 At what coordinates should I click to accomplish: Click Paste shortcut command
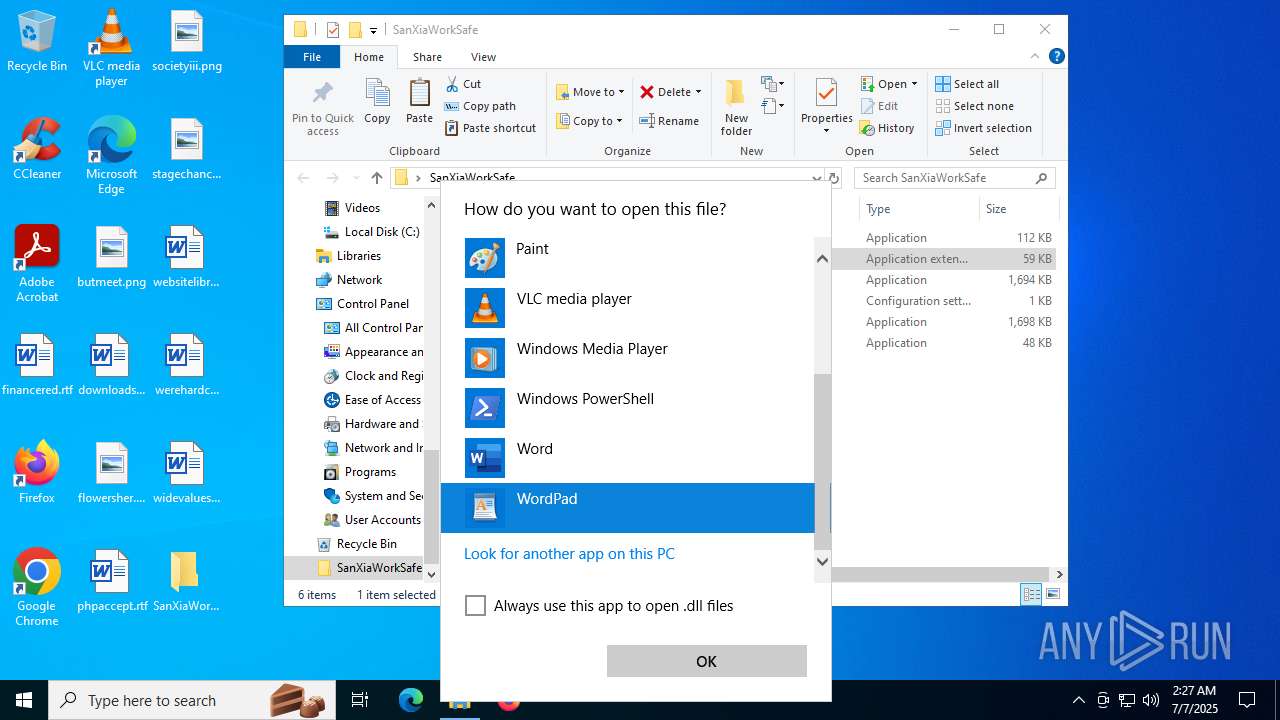pyautogui.click(x=491, y=128)
